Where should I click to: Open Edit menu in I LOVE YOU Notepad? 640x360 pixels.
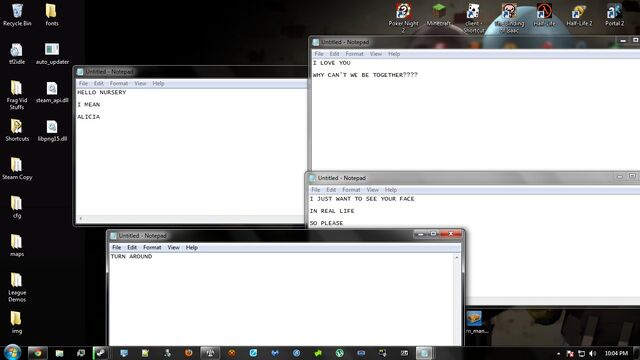point(334,54)
